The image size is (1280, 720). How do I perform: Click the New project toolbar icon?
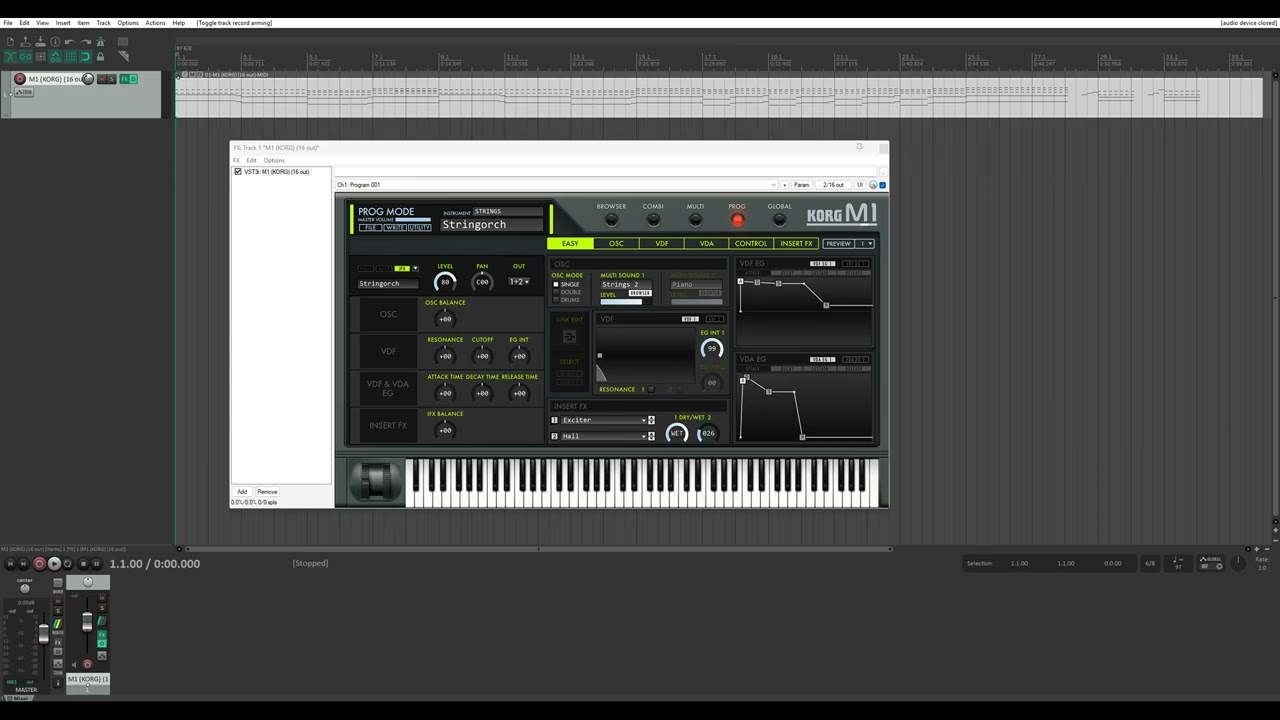[10, 42]
